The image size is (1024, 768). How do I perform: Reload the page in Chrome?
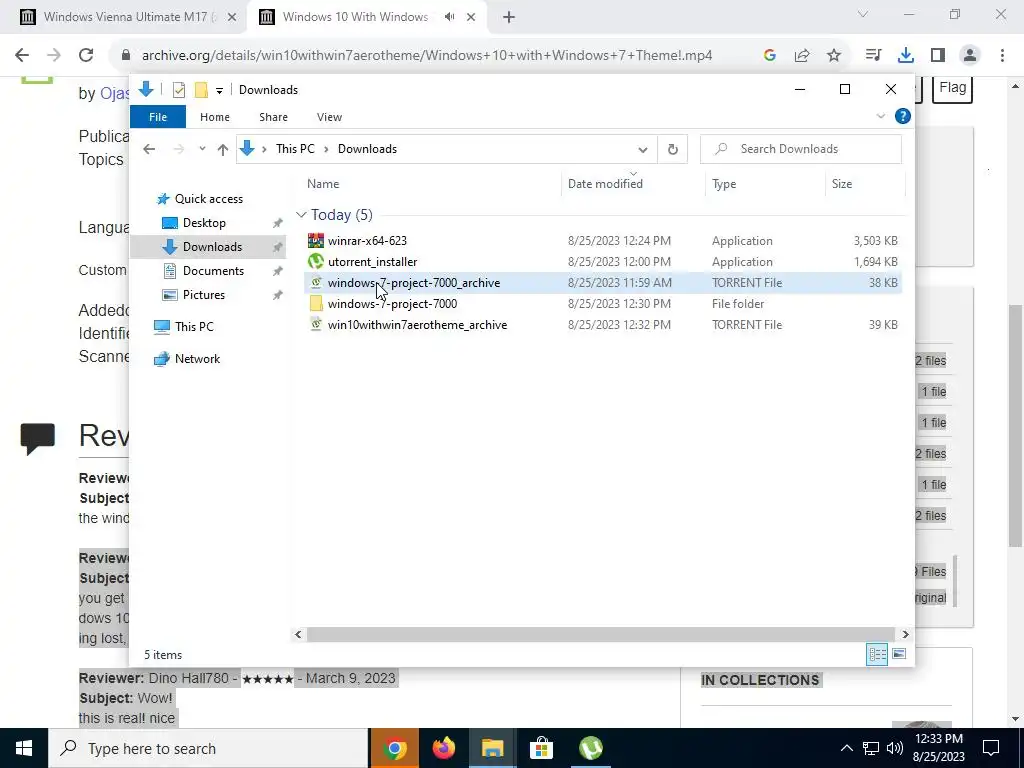click(x=86, y=56)
